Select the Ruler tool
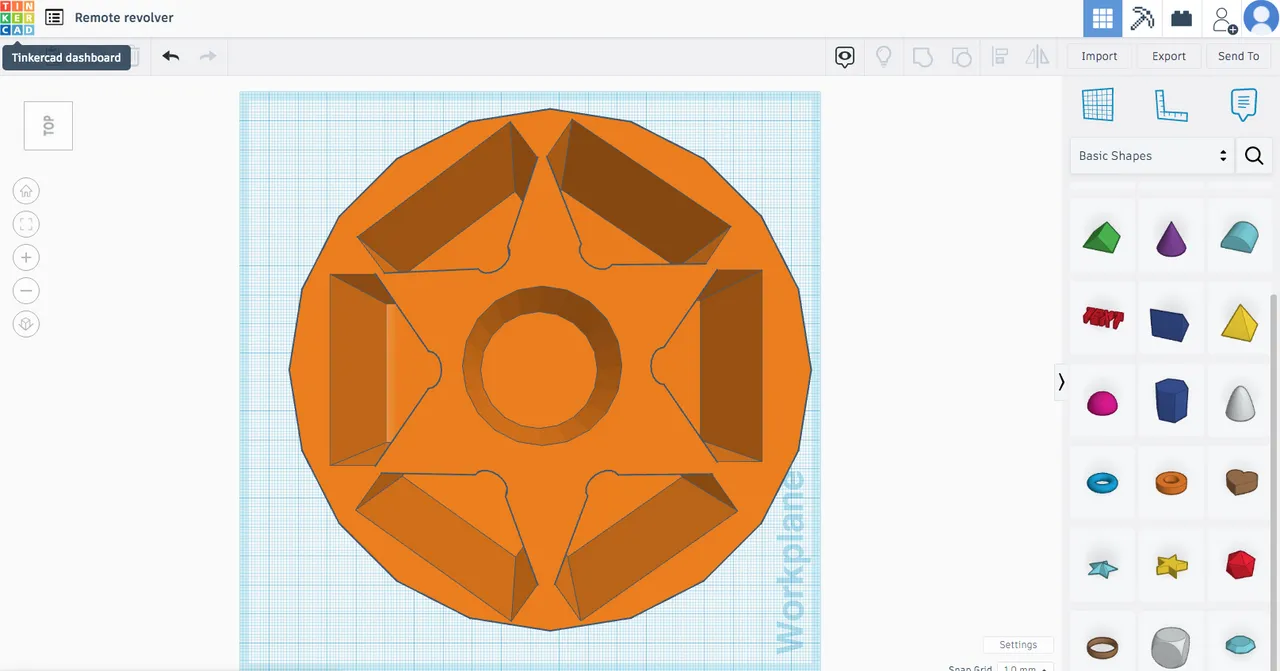Viewport: 1280px width, 671px height. [1171, 104]
